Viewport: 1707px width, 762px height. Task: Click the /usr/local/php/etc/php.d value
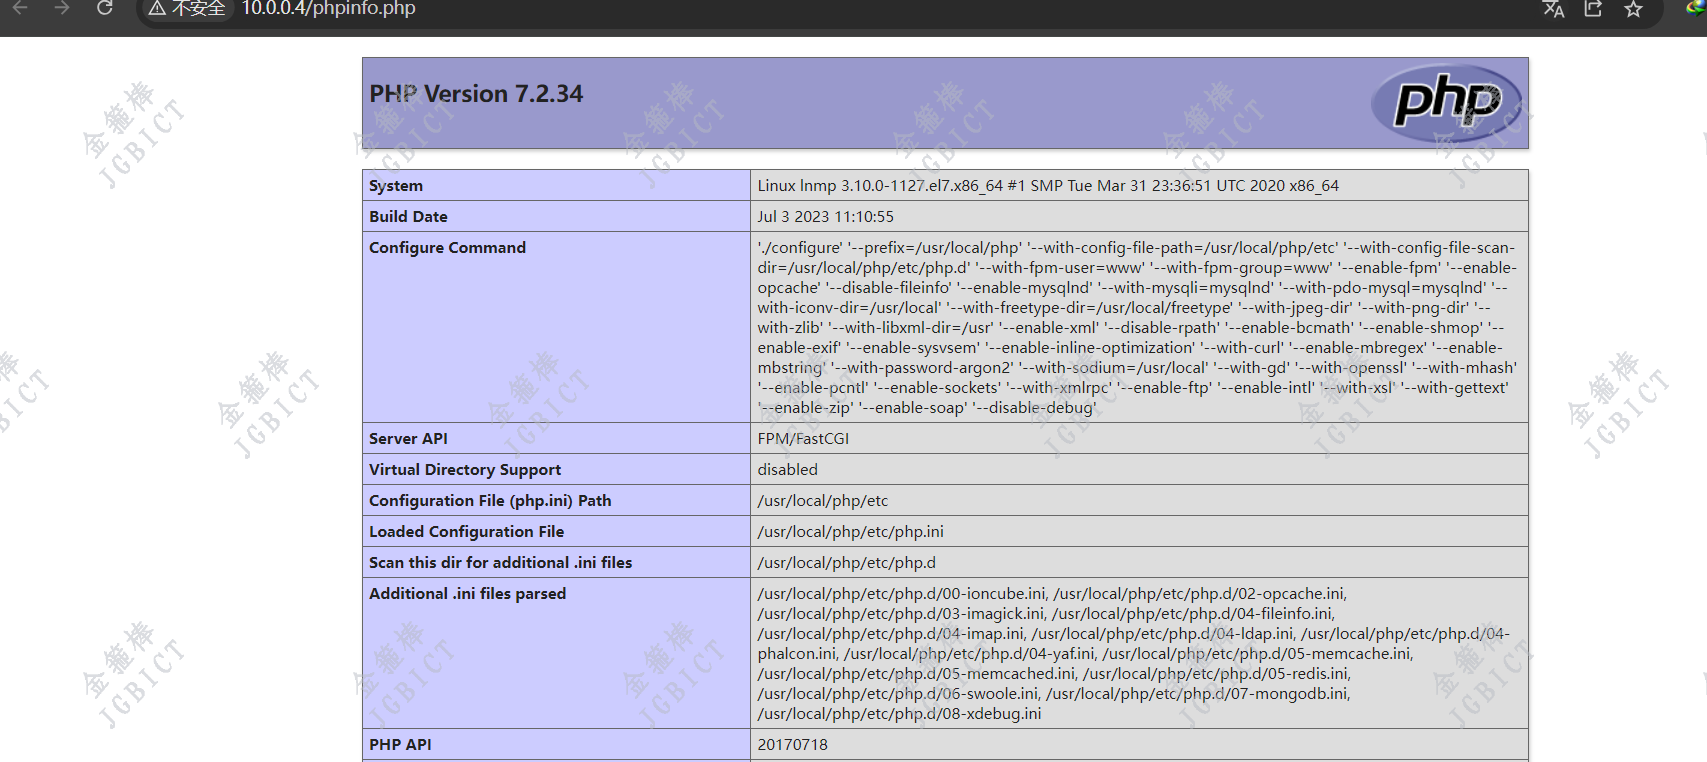tap(846, 563)
